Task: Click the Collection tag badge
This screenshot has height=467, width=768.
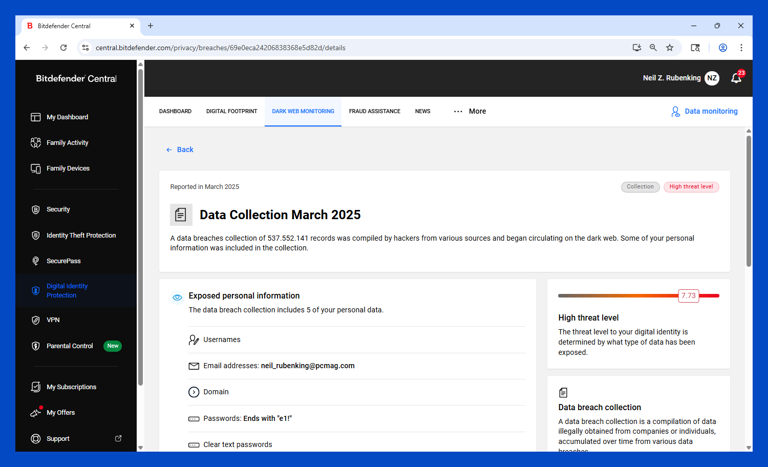Action: coord(640,187)
